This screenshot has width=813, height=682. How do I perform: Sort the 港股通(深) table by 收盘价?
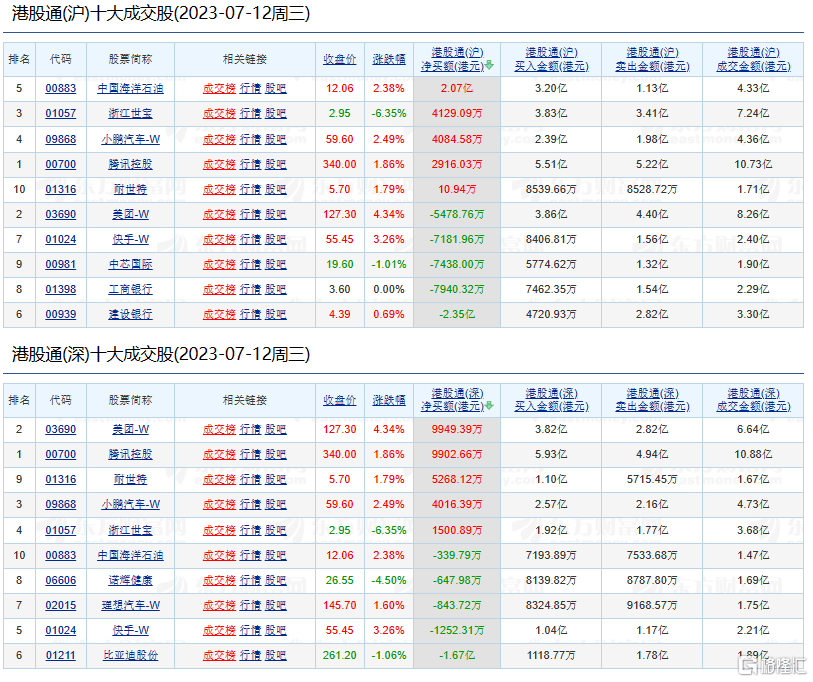click(340, 400)
